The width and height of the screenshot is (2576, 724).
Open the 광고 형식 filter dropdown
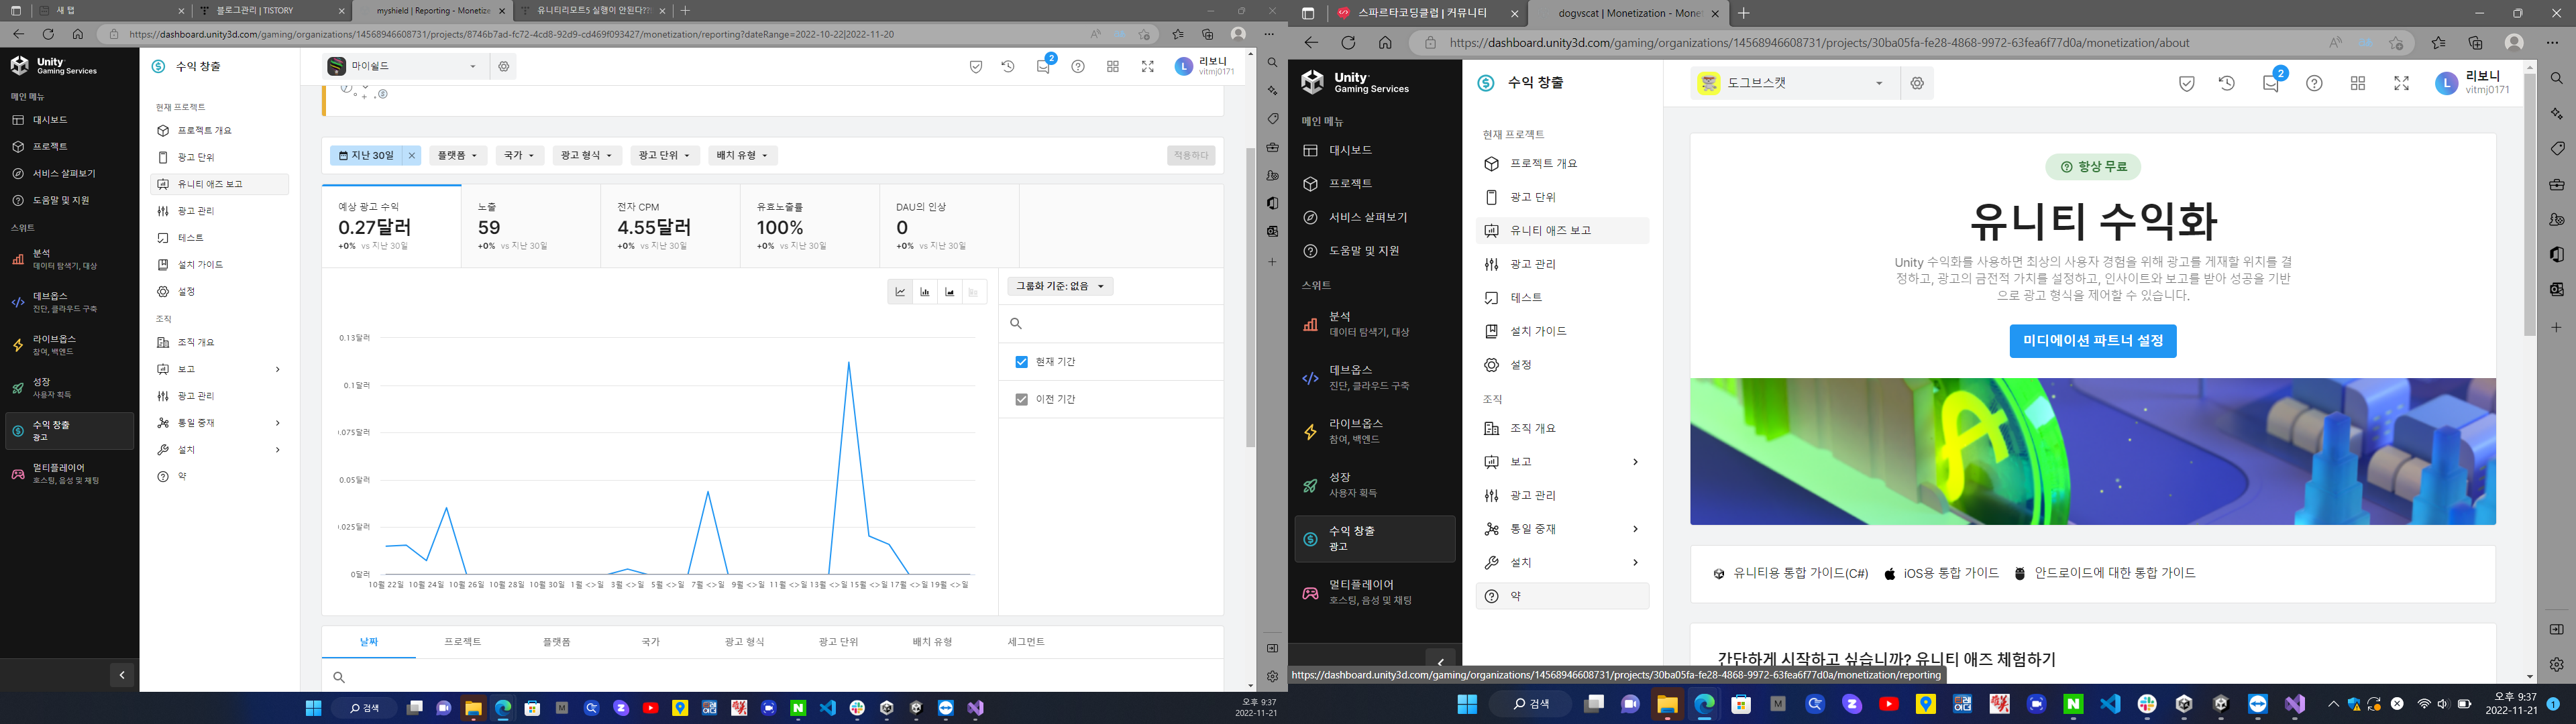[x=587, y=156]
